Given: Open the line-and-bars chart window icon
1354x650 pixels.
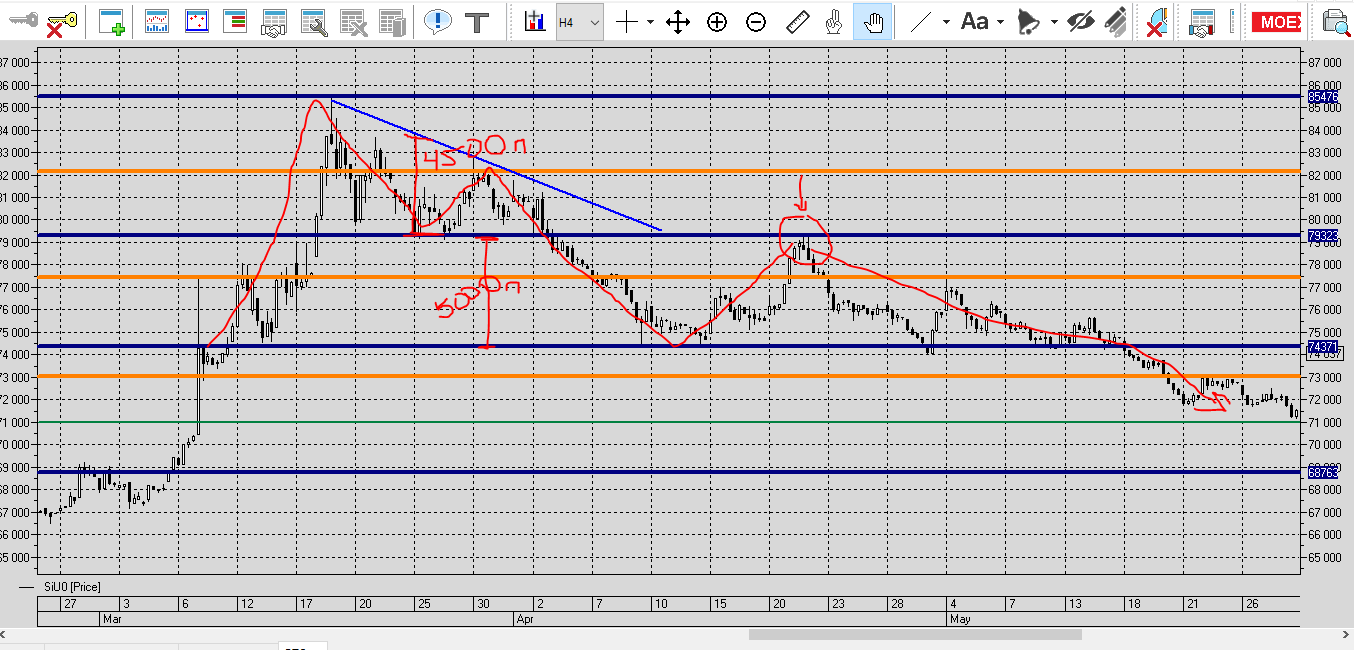Looking at the screenshot, I should pos(157,21).
